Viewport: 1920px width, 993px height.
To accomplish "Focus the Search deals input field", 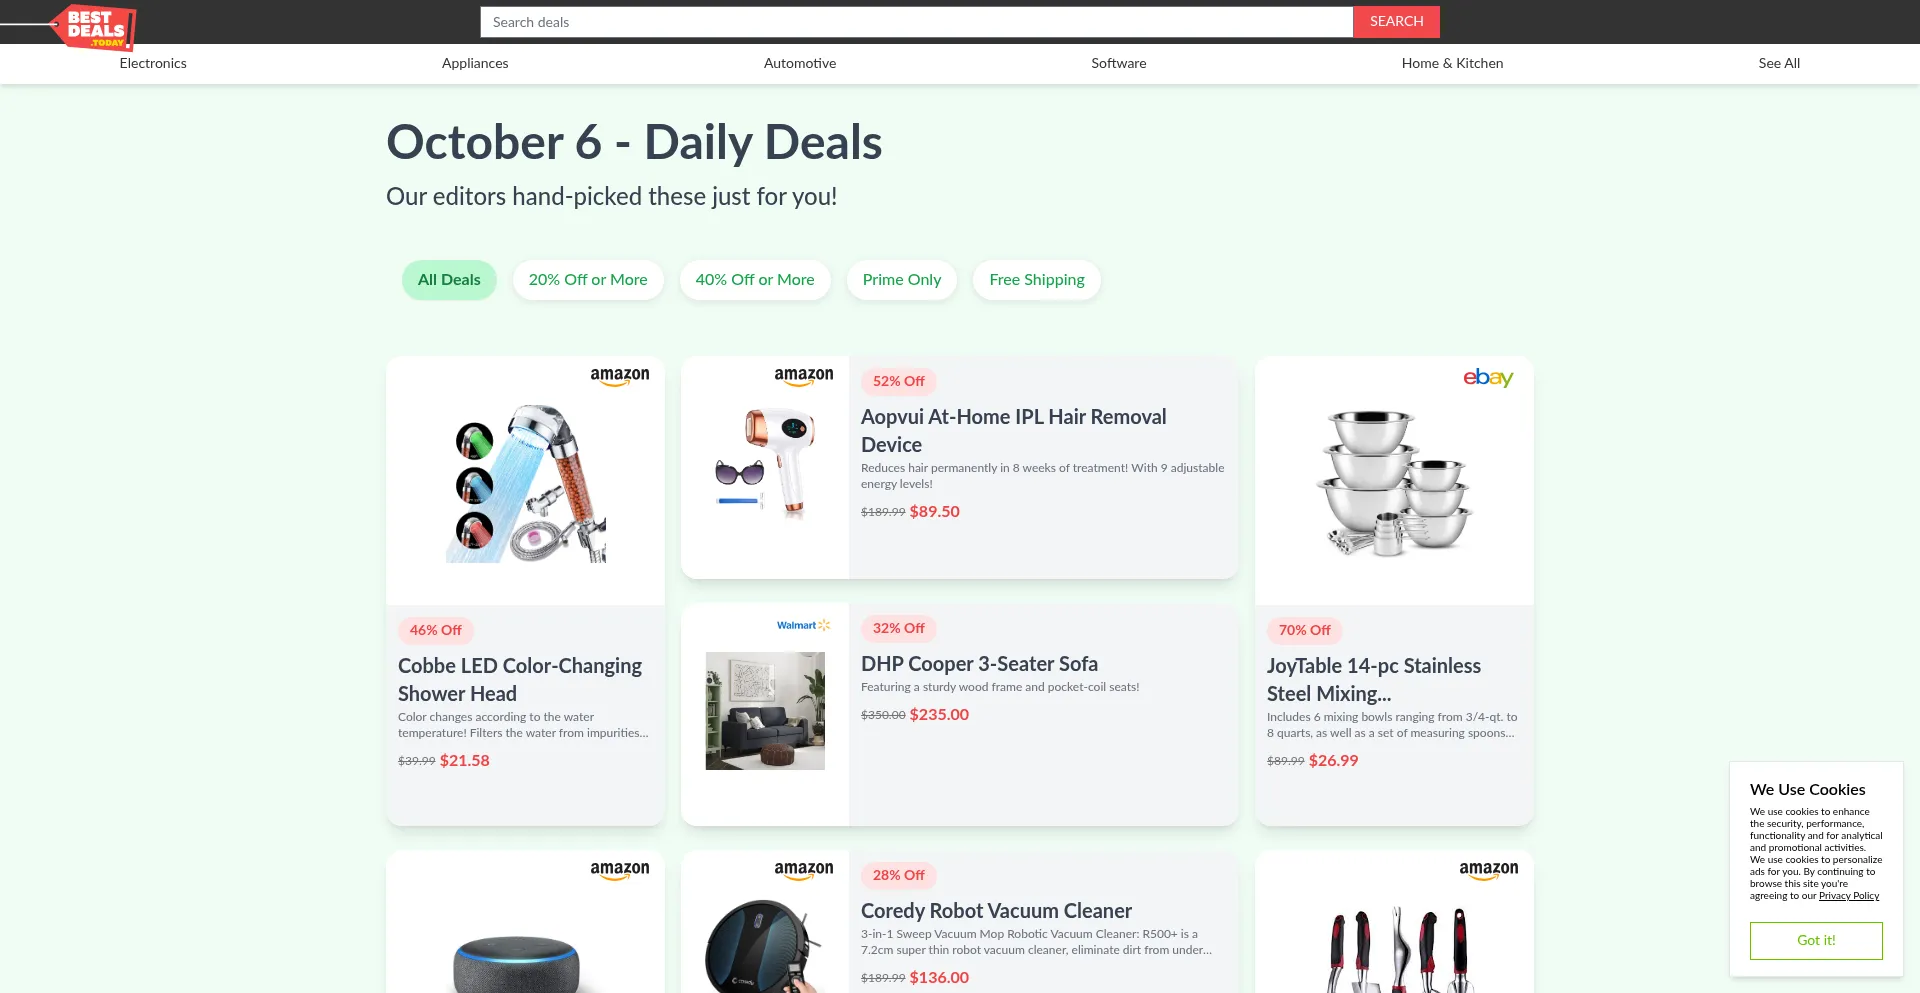I will point(917,22).
